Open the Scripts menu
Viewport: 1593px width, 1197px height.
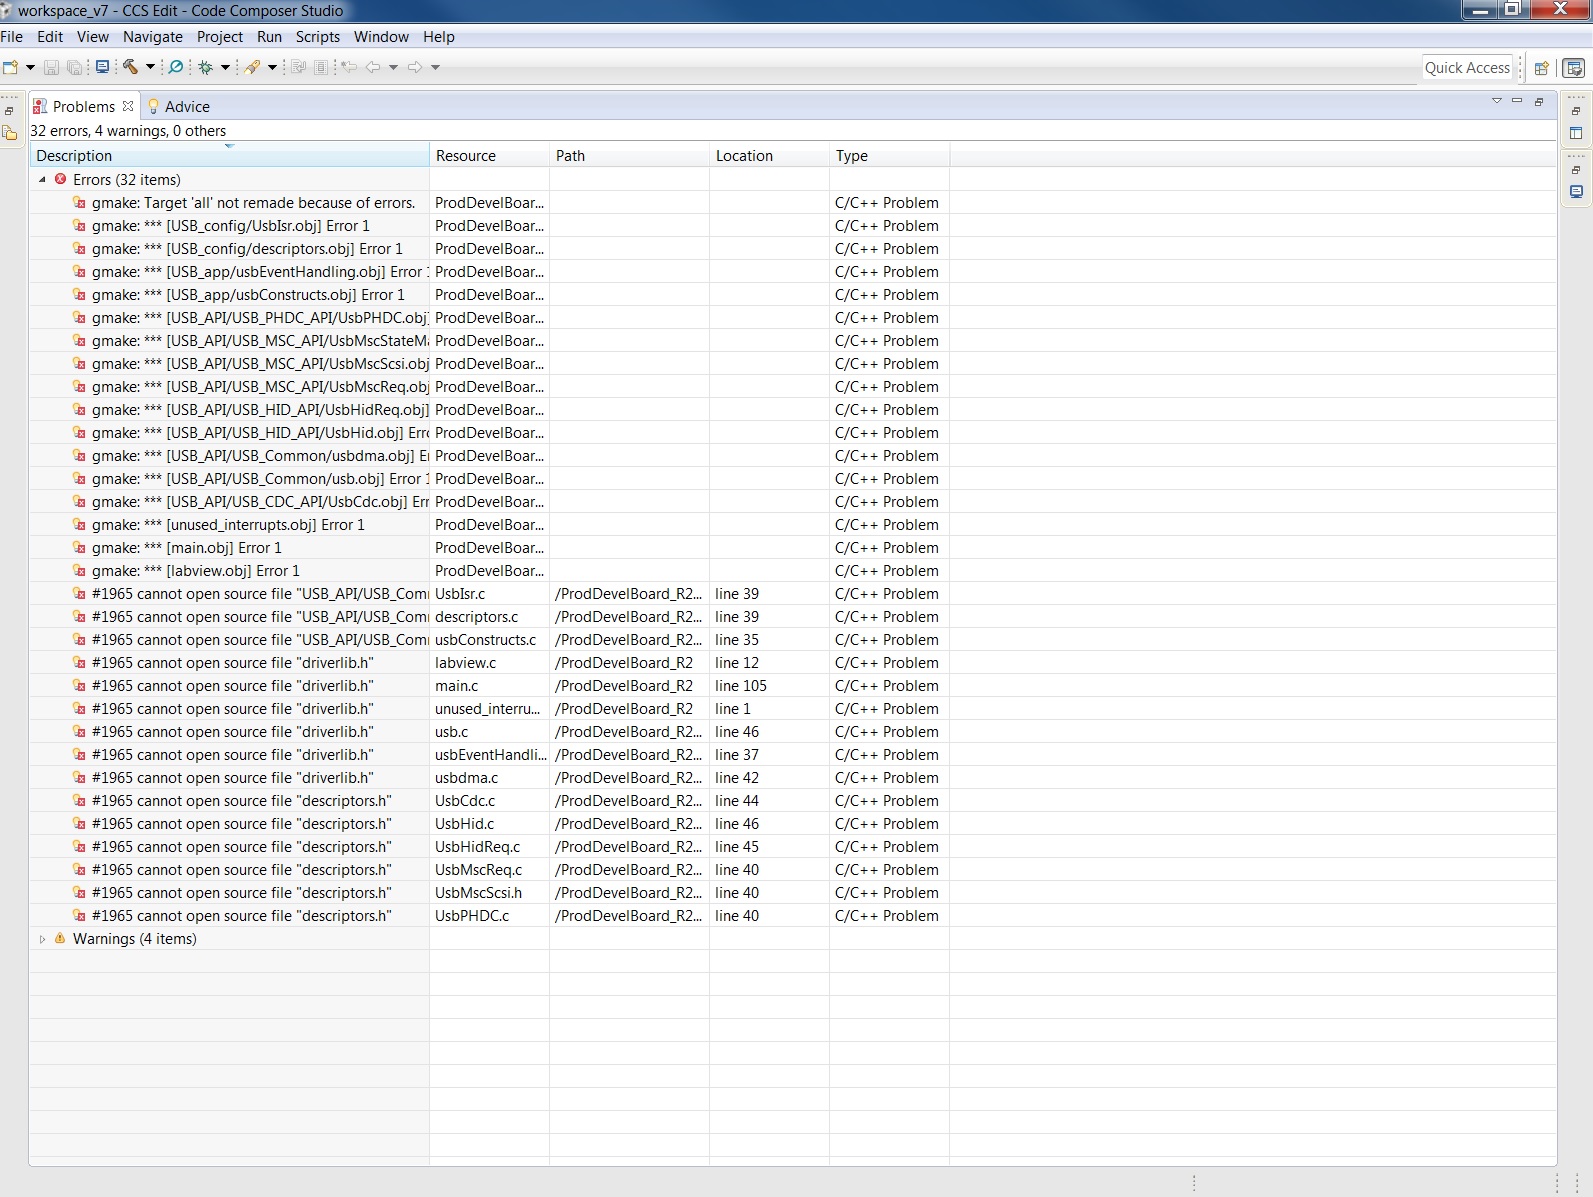[318, 37]
